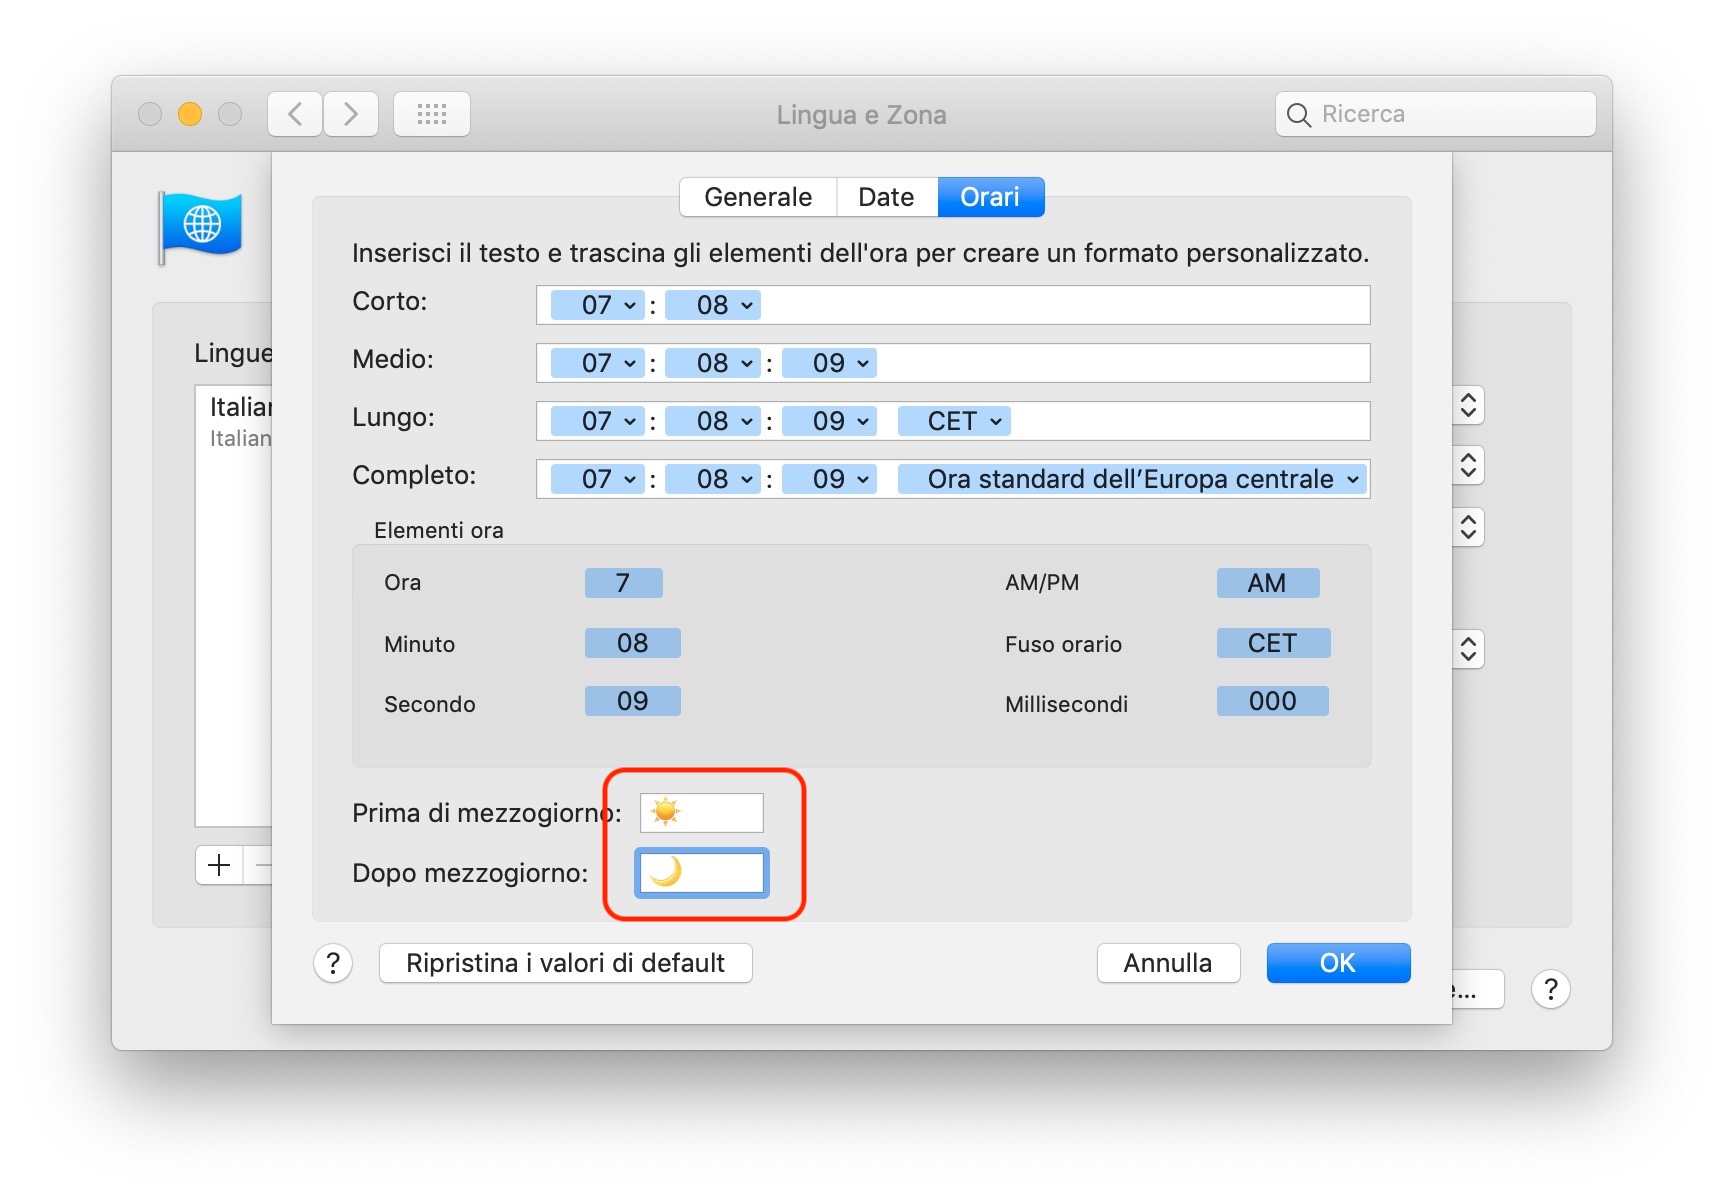Viewport: 1724px width, 1198px height.
Task: Click the 'Corto:' format label
Action: tap(390, 301)
